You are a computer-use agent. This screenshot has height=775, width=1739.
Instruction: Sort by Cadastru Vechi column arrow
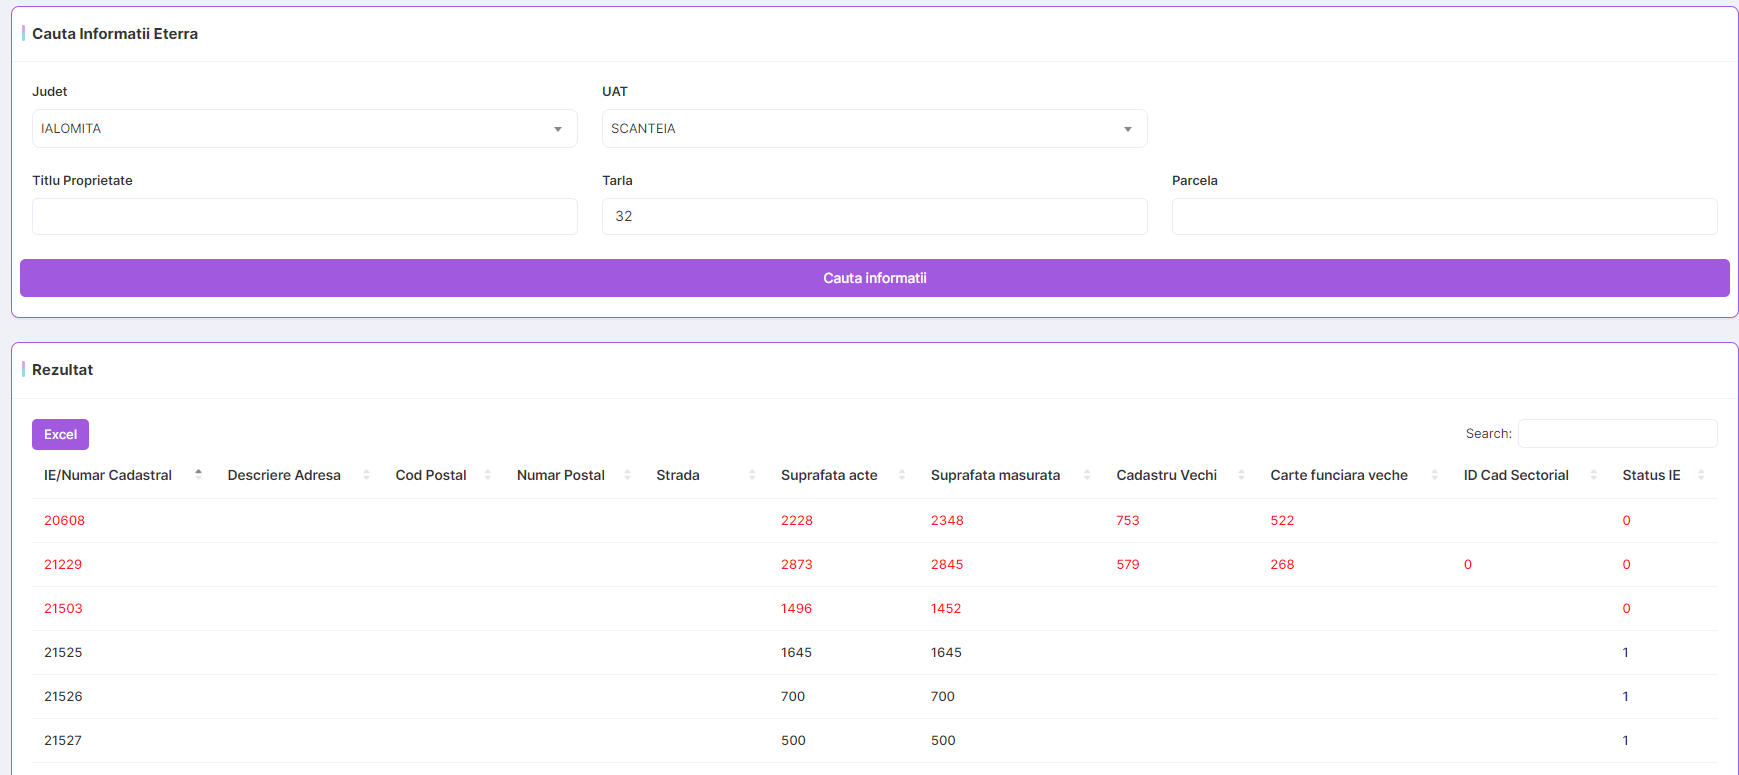pos(1241,475)
